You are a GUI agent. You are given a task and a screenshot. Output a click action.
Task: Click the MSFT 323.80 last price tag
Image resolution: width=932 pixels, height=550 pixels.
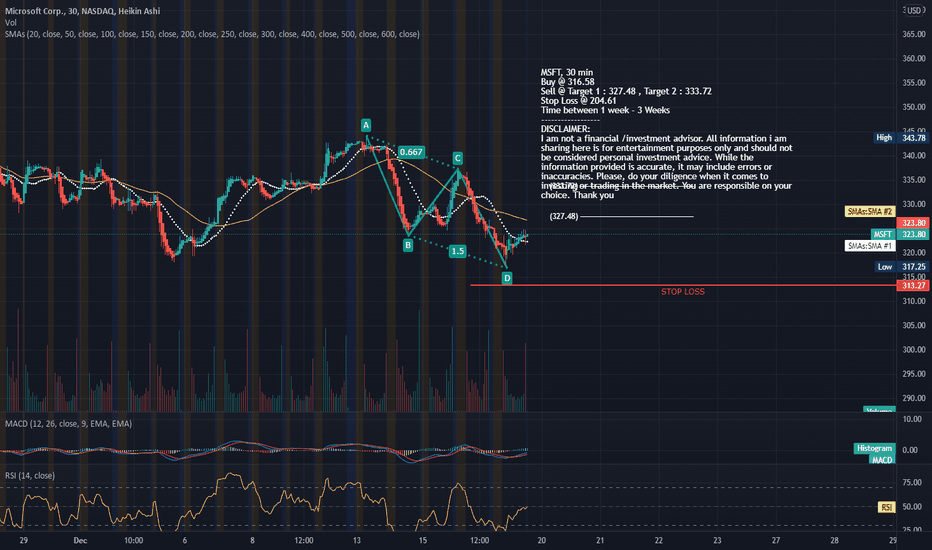click(x=900, y=234)
